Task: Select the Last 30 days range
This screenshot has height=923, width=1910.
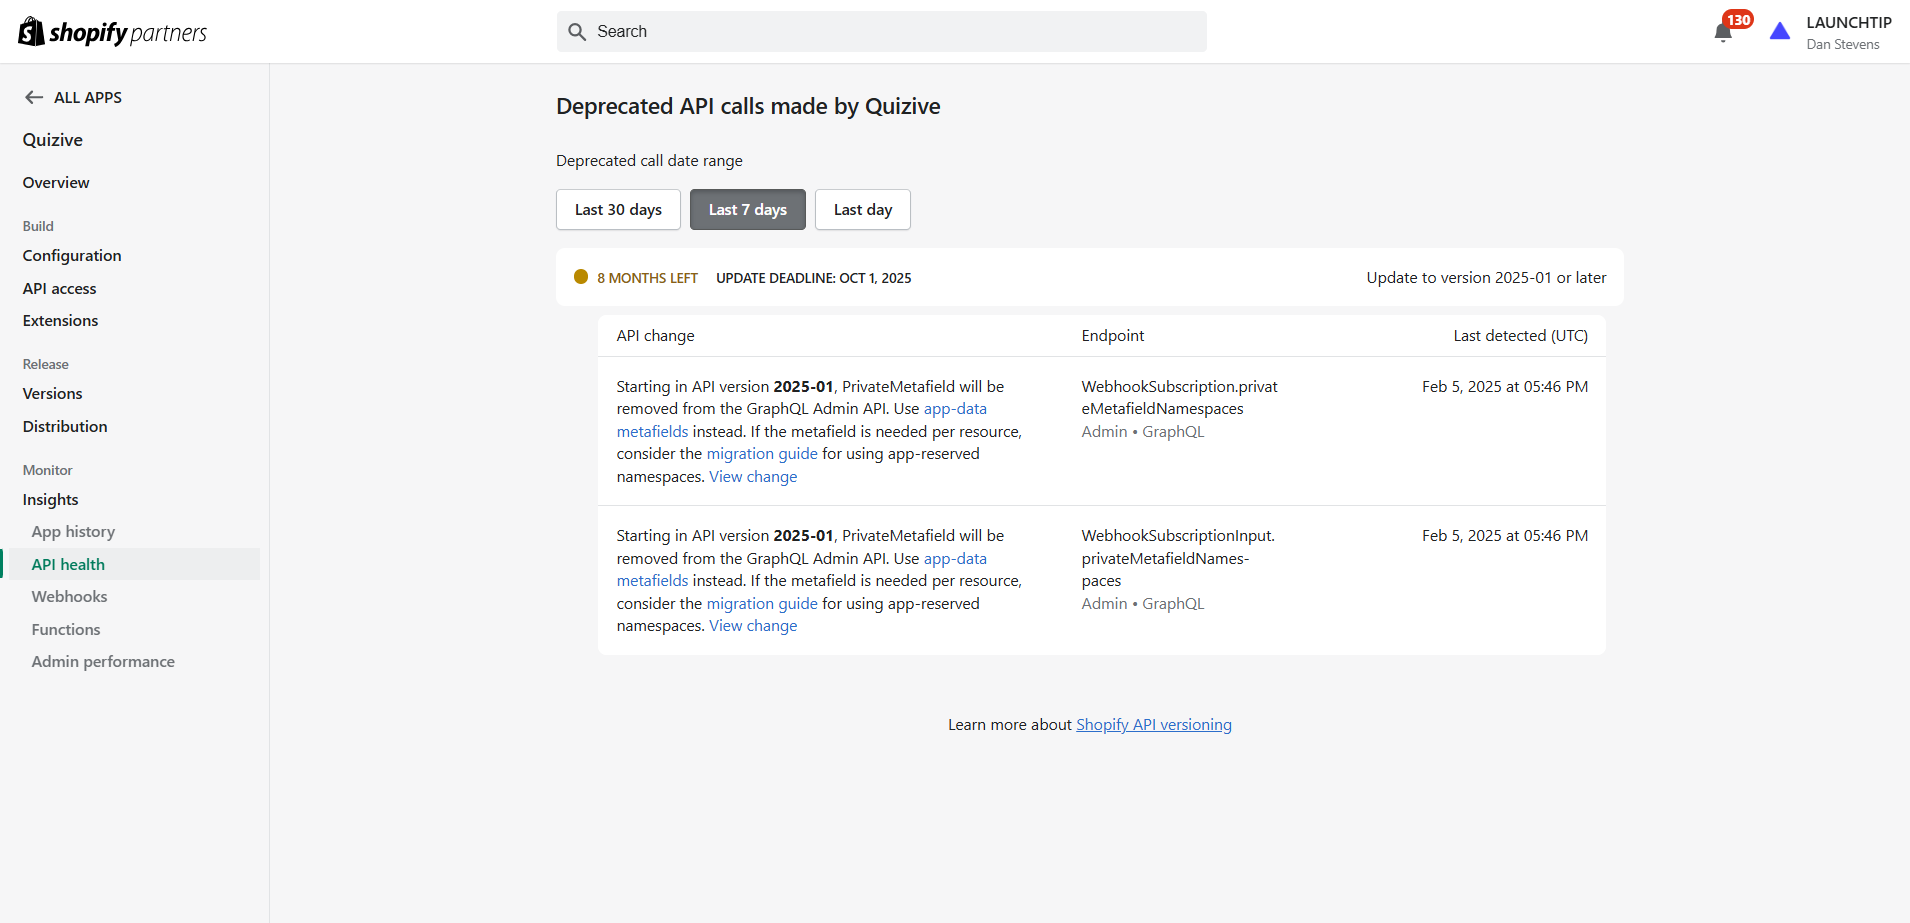Action: (618, 210)
